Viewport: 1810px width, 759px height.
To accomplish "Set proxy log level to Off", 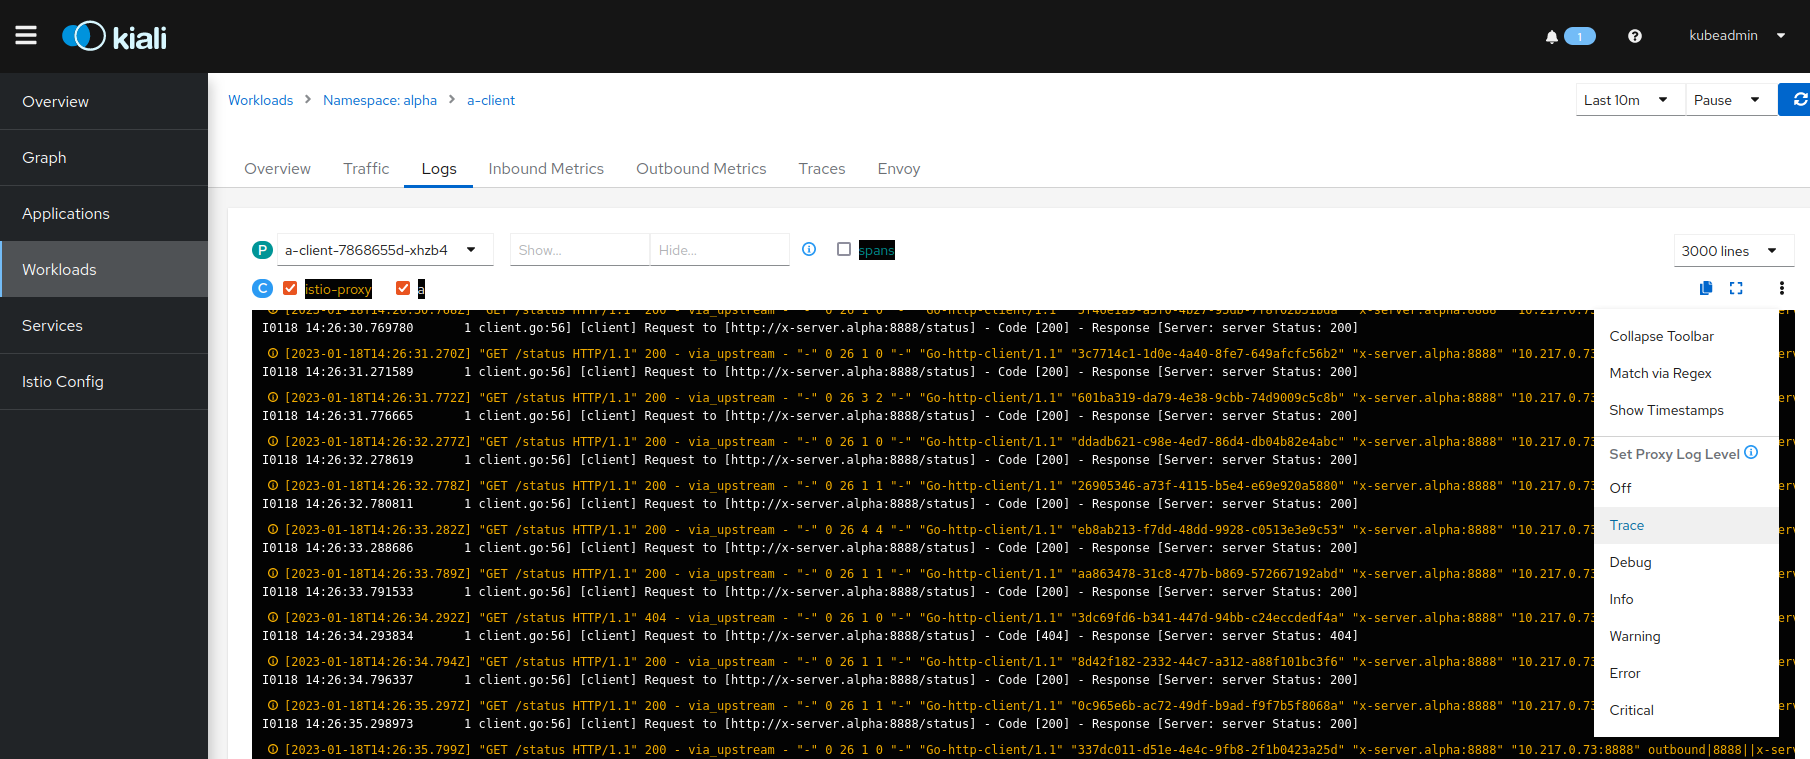I will point(1686,488).
